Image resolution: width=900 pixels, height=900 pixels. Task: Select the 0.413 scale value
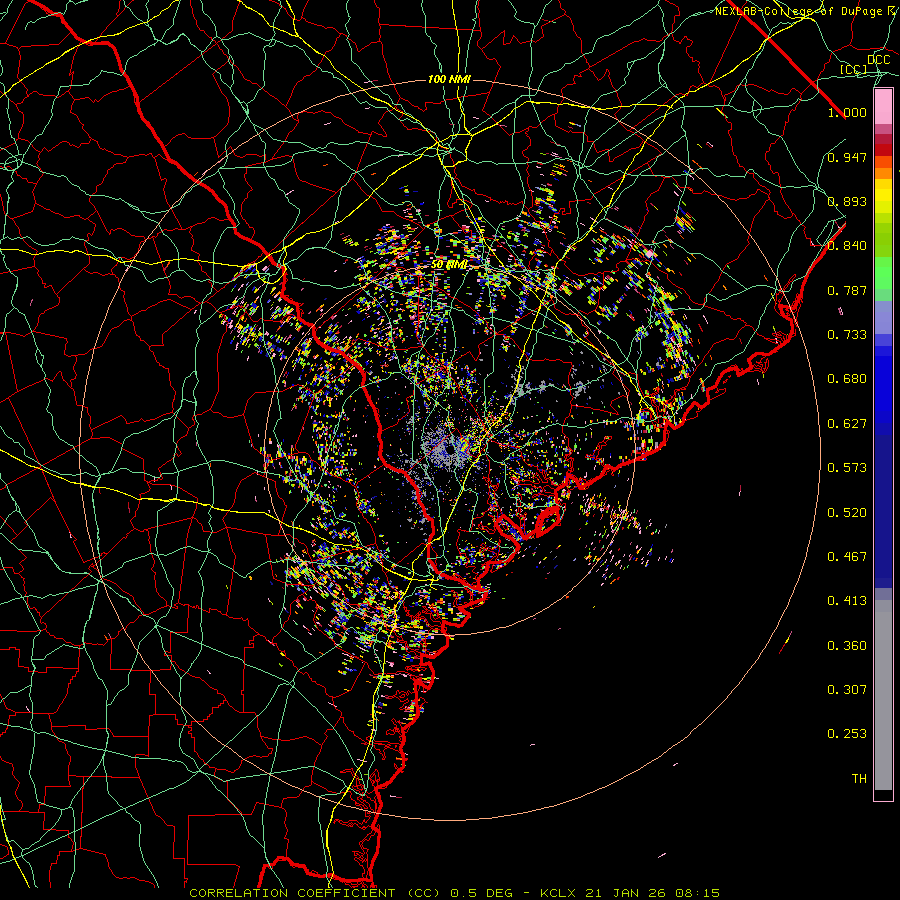click(847, 601)
